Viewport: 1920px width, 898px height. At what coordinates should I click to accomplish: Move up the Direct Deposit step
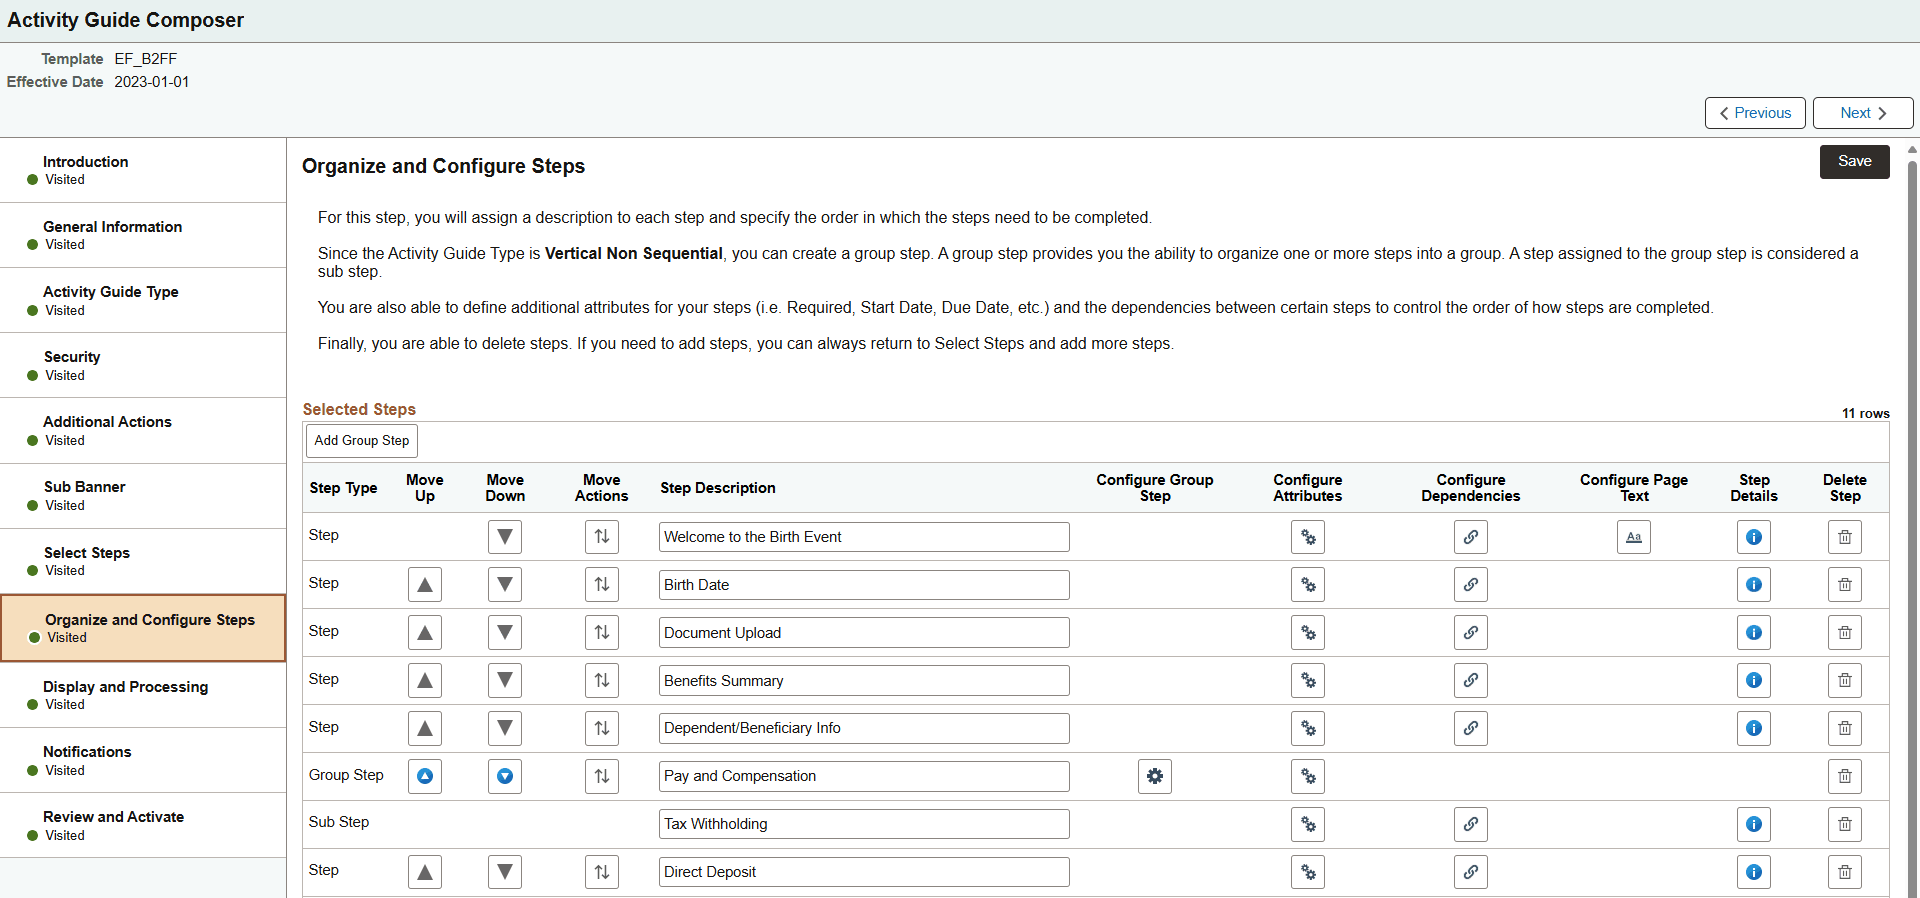[425, 873]
